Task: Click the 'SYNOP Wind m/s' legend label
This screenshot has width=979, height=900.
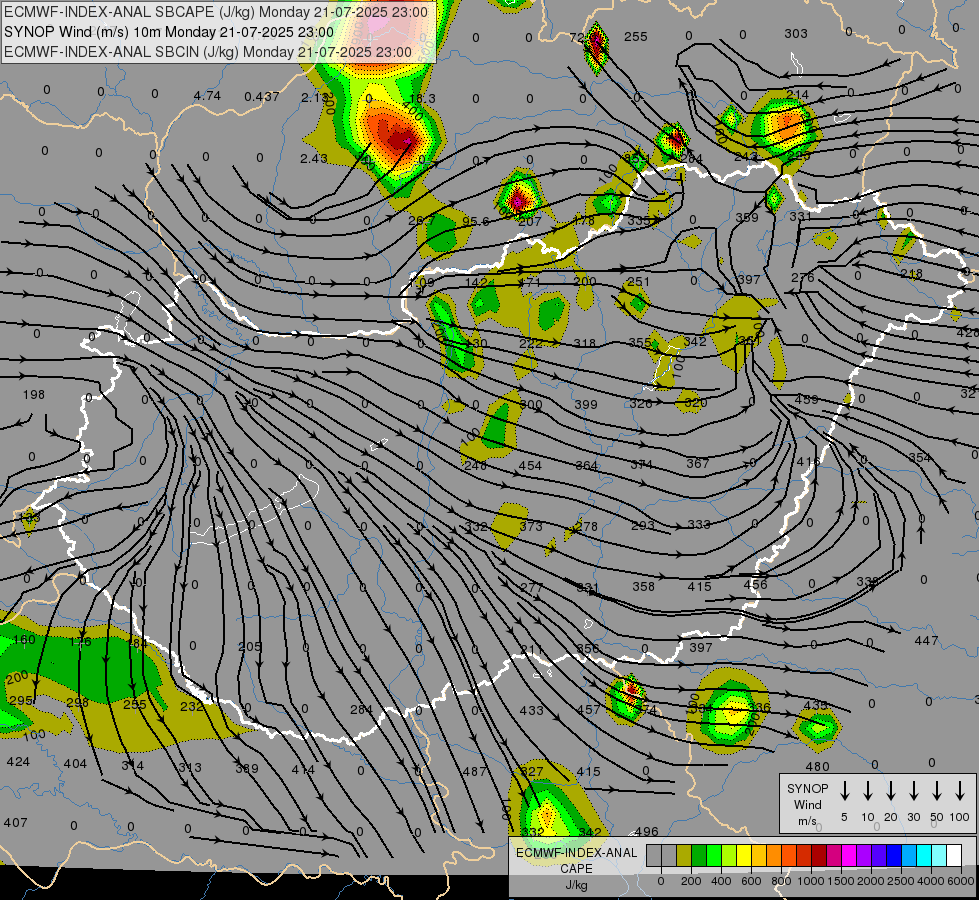Action: point(807,804)
